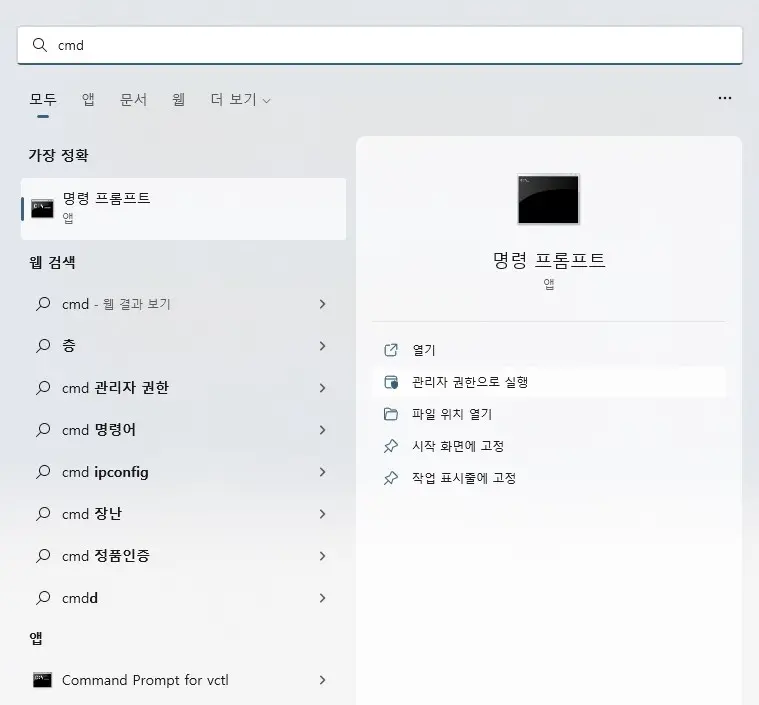Click search icon beside 'cmd 명령어'
Viewport: 759px width, 705px height.
click(x=43, y=429)
